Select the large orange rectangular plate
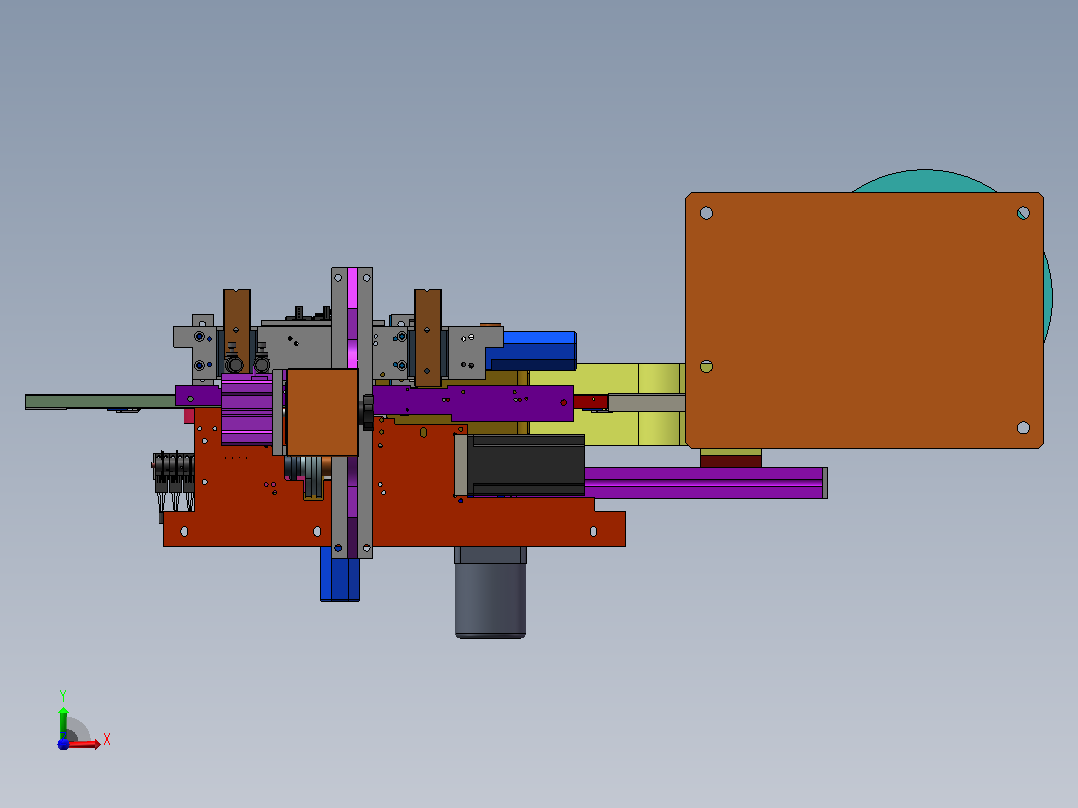Viewport: 1078px width, 808px height. 864,320
